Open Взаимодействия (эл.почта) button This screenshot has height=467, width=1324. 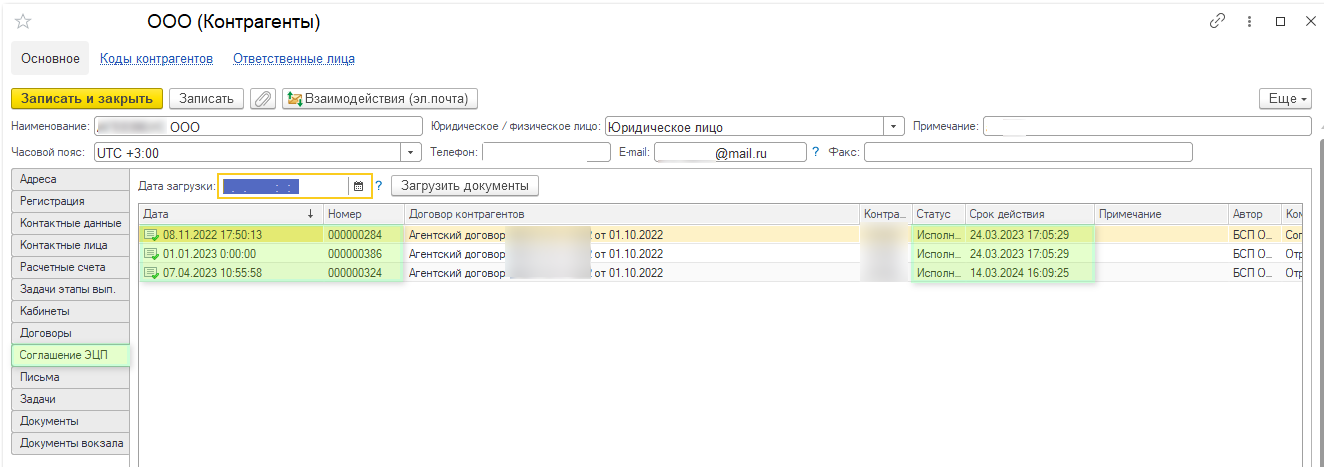tap(380, 98)
